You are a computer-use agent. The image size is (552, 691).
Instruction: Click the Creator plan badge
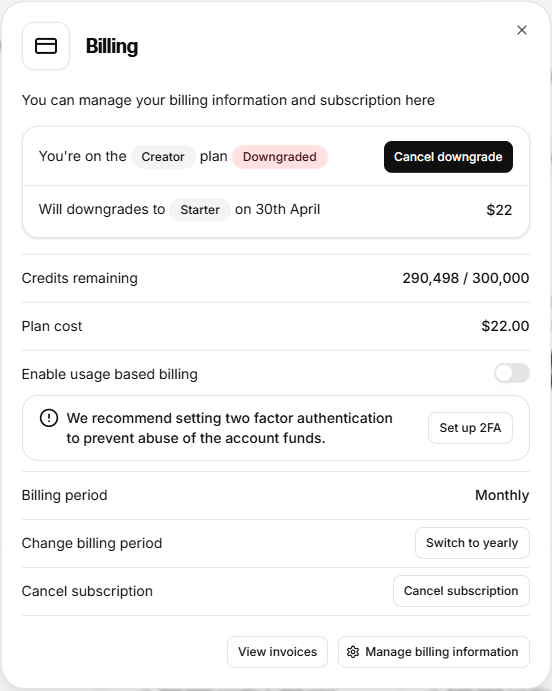pyautogui.click(x=163, y=157)
